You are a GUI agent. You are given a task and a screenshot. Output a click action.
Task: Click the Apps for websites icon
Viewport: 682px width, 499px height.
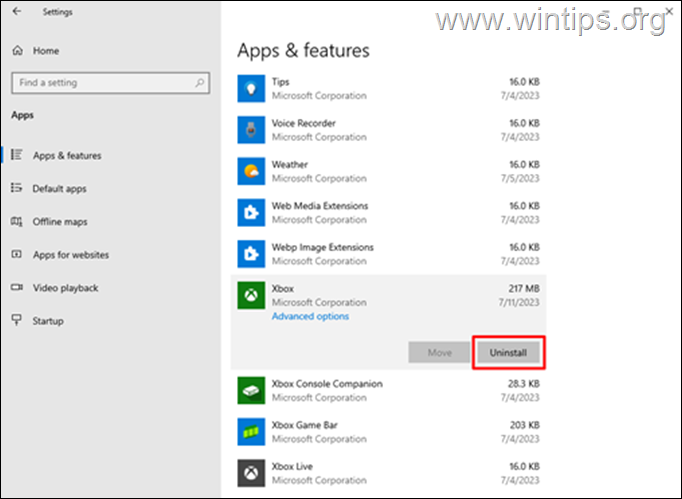click(17, 254)
